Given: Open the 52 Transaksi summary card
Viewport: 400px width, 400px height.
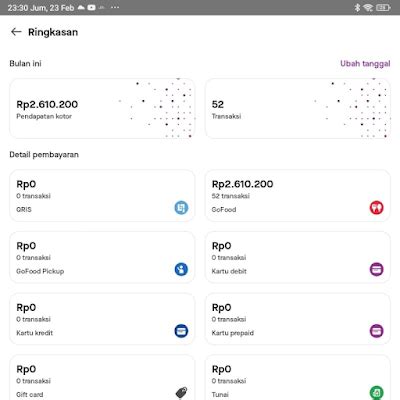Looking at the screenshot, I should click(x=298, y=109).
